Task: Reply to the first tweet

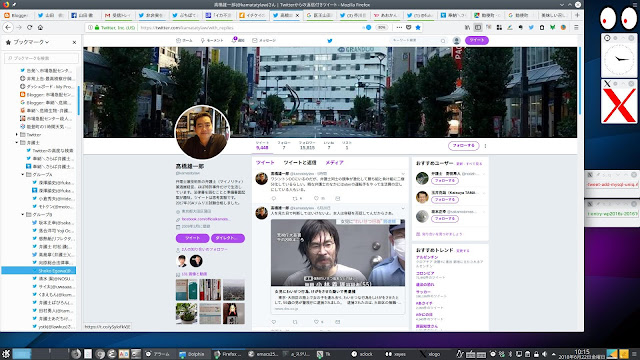Action: 274,198
